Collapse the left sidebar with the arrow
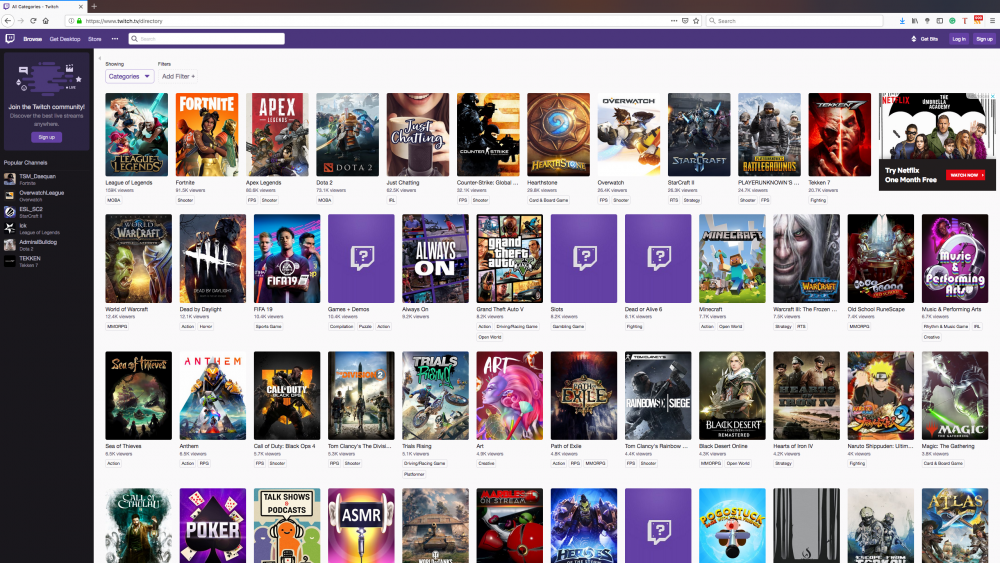Viewport: 1000px width, 563px height. [x=99, y=59]
